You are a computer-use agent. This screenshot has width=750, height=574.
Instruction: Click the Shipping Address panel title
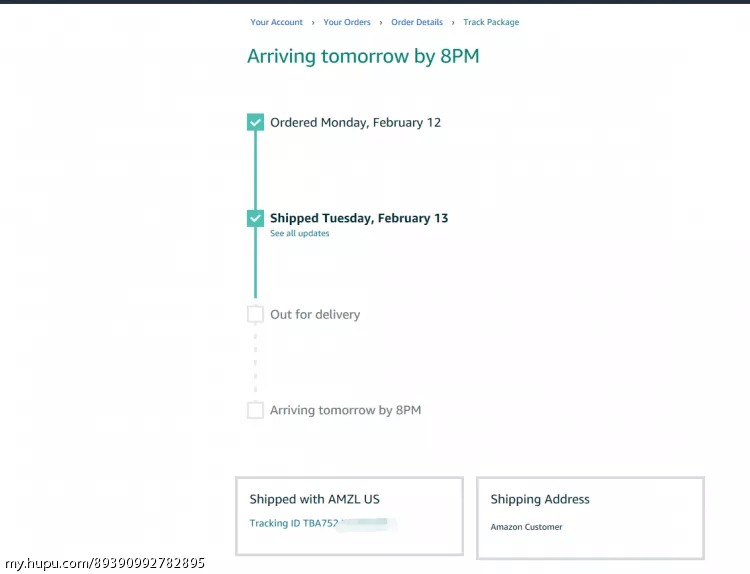pyautogui.click(x=540, y=499)
